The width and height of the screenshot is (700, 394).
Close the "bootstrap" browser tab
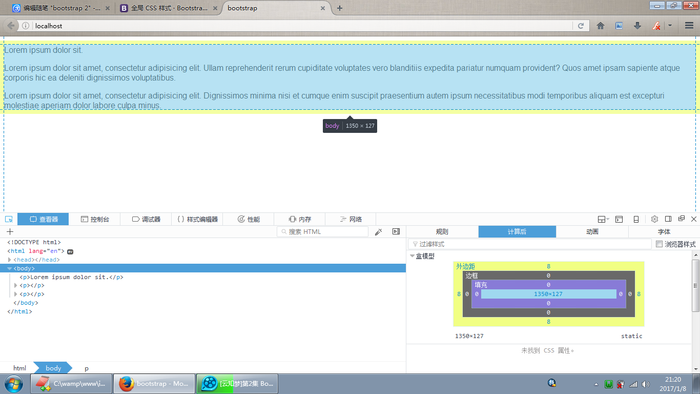(x=322, y=8)
